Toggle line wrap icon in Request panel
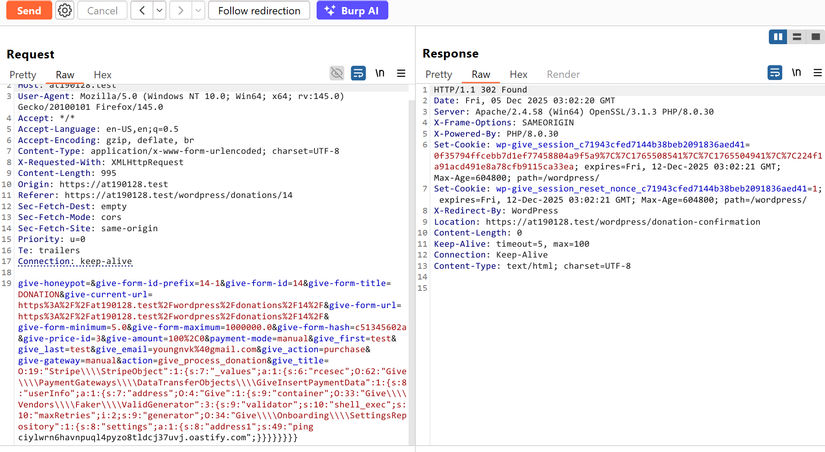Screen dimensions: 825x452 (358, 73)
